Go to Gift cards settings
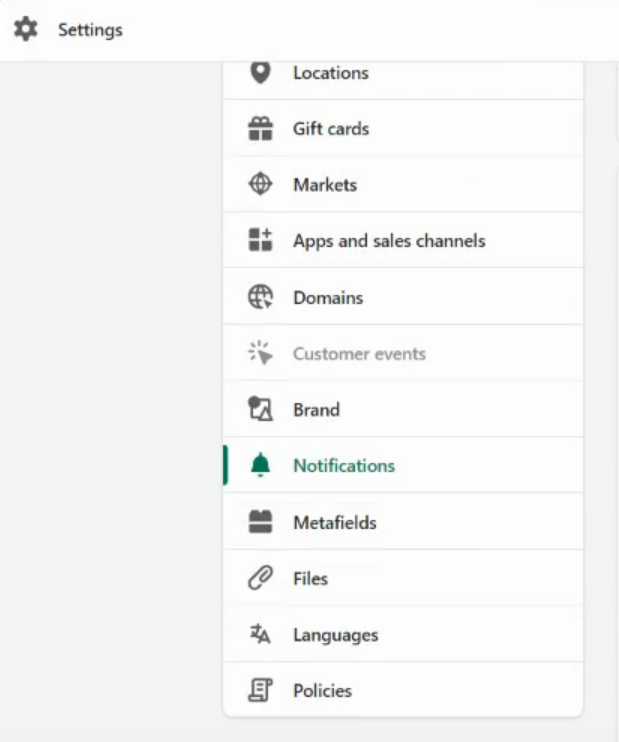The width and height of the screenshot is (619, 742). 331,129
